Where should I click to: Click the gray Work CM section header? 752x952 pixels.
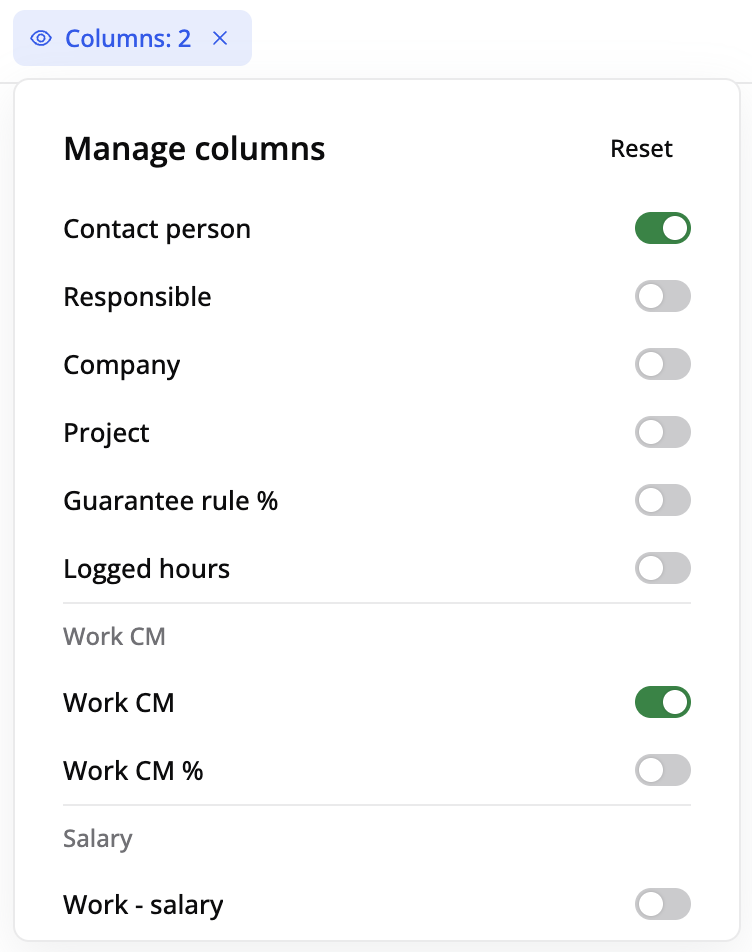tap(114, 636)
